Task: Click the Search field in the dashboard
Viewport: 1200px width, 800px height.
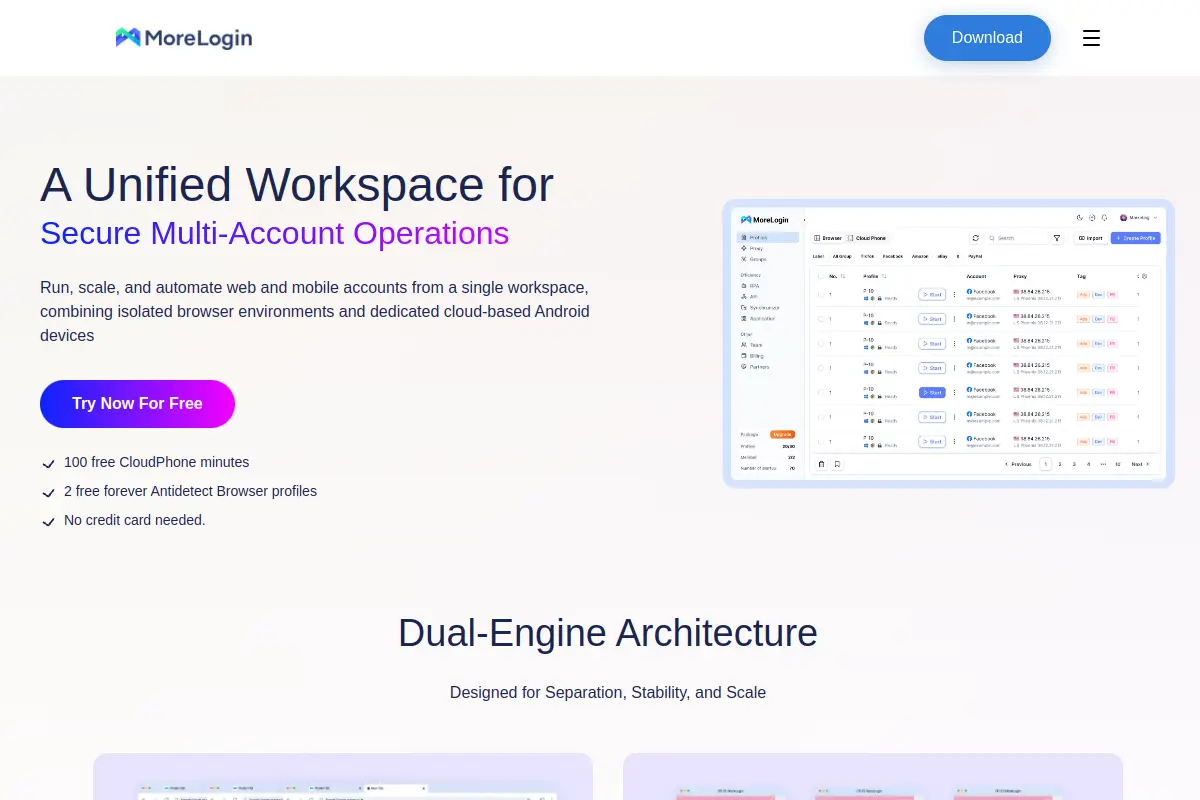Action: pos(1018,238)
